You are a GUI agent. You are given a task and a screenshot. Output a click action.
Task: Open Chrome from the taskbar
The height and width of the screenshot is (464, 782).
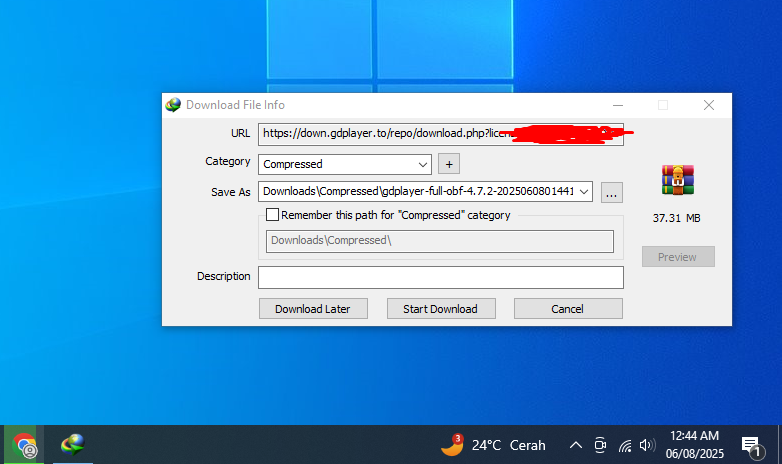[24, 445]
